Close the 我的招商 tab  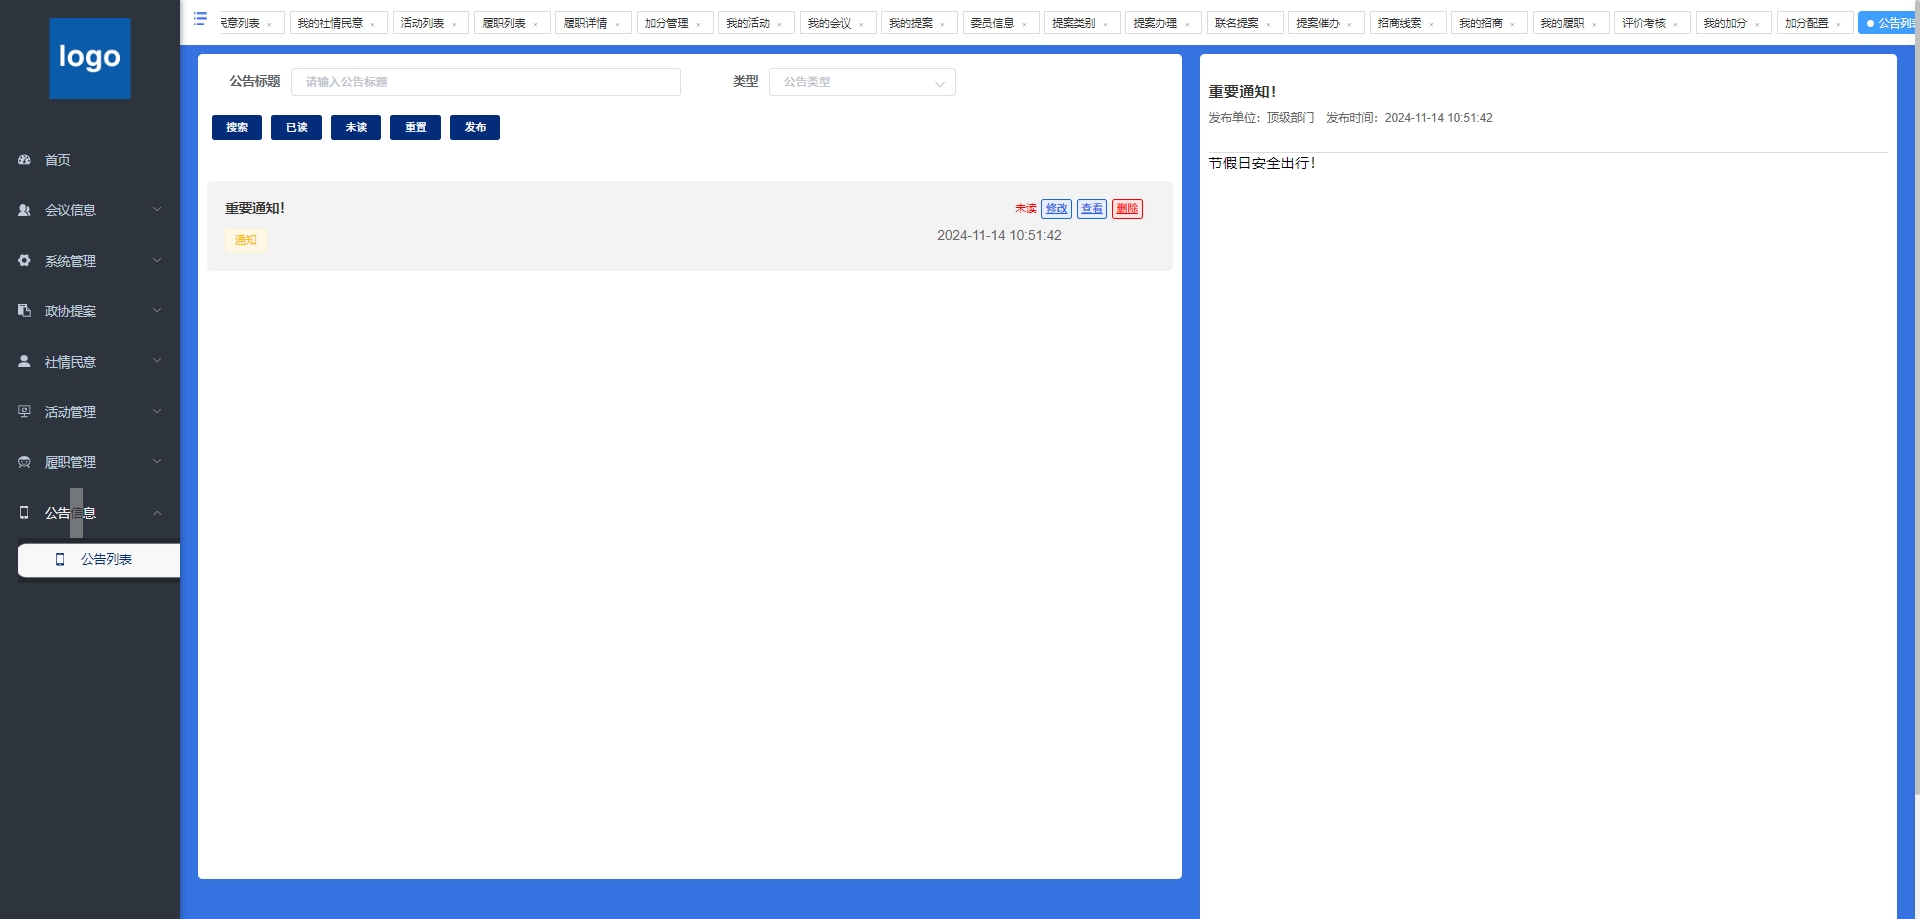click(x=1512, y=24)
